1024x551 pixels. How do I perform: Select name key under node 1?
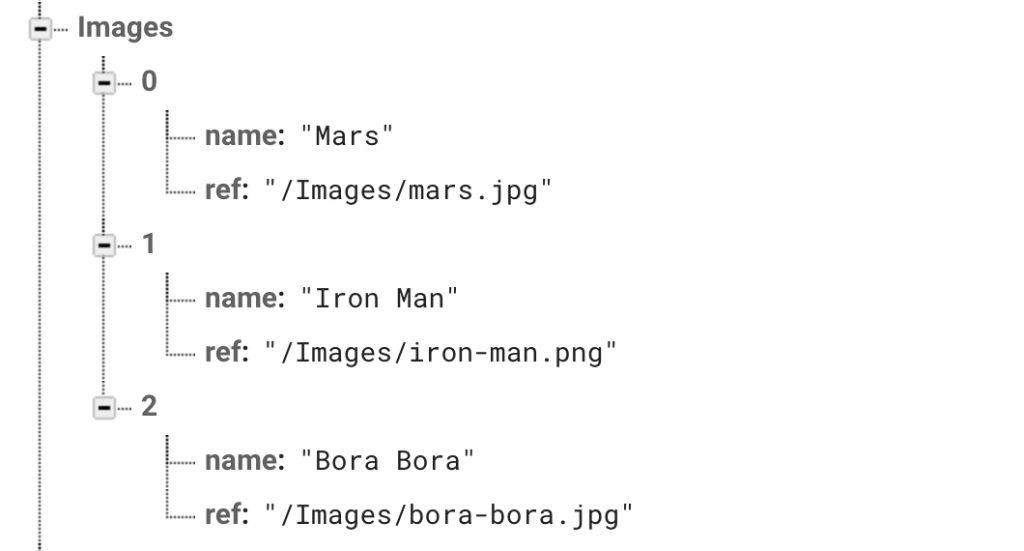(x=245, y=298)
